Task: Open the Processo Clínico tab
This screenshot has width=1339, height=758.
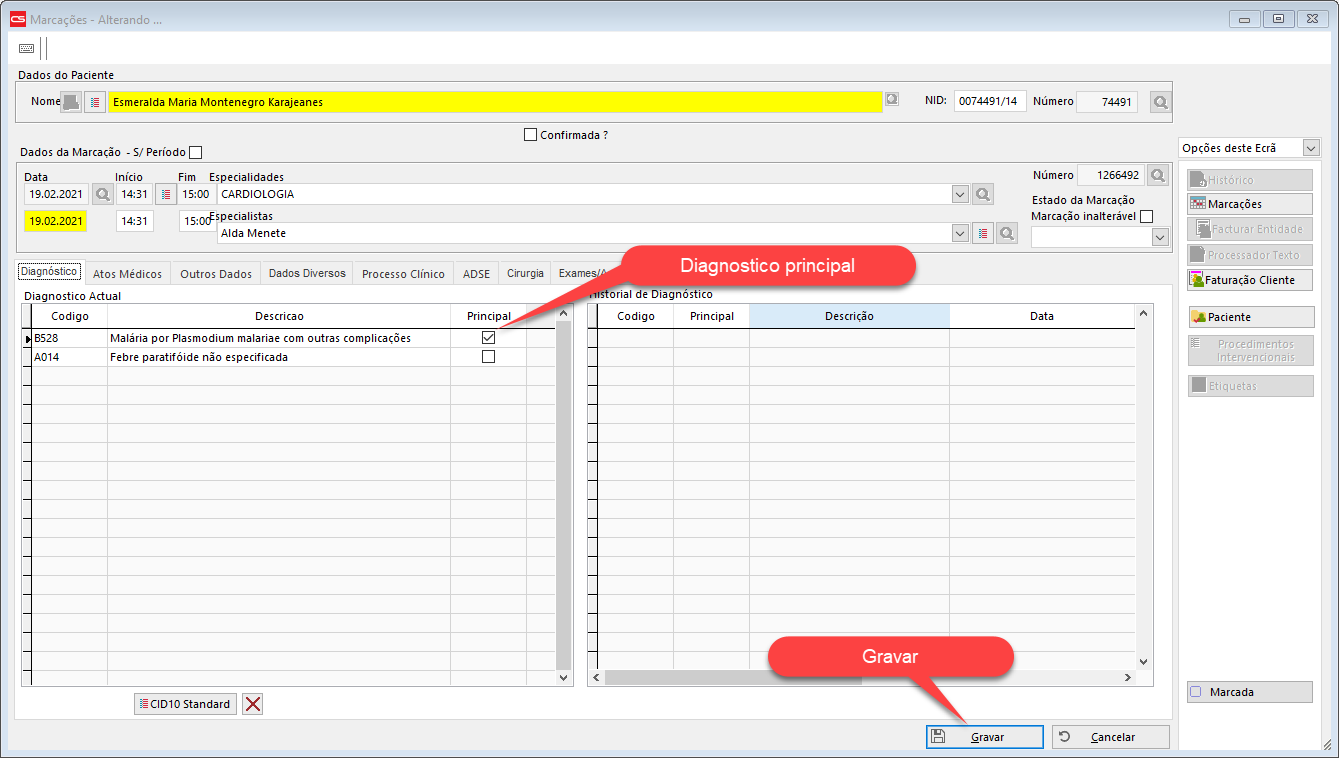Action: (403, 274)
